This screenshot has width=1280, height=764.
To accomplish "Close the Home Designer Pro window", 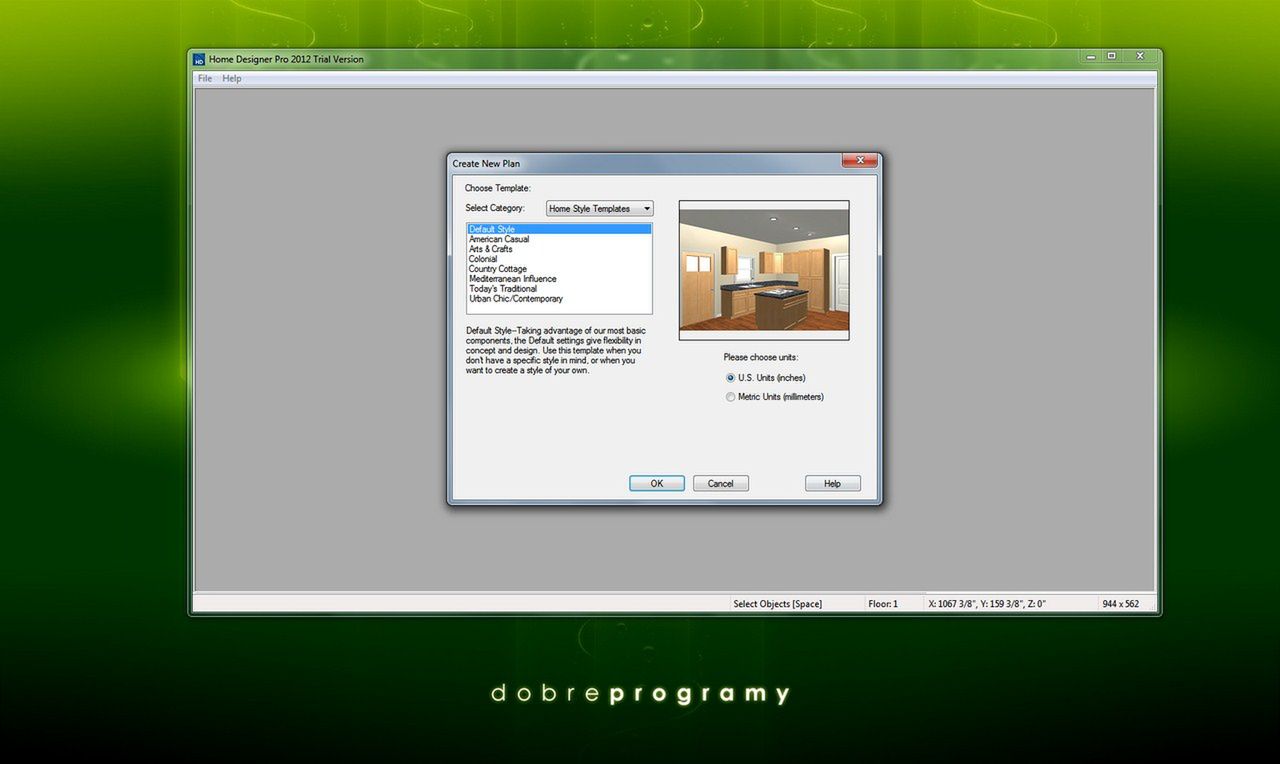I will pyautogui.click(x=1140, y=57).
